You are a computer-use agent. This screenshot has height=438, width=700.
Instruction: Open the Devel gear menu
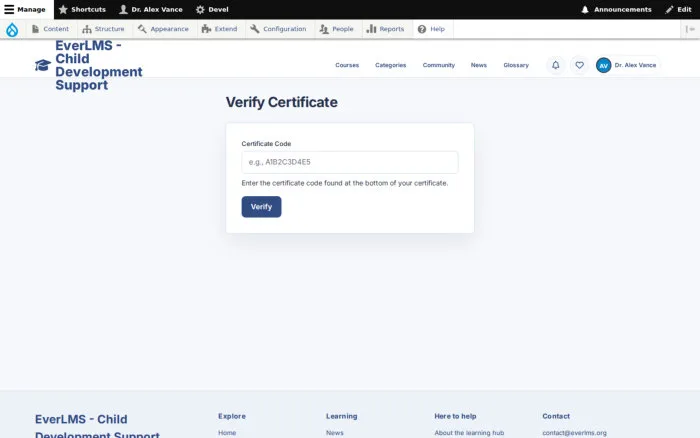click(x=212, y=9)
